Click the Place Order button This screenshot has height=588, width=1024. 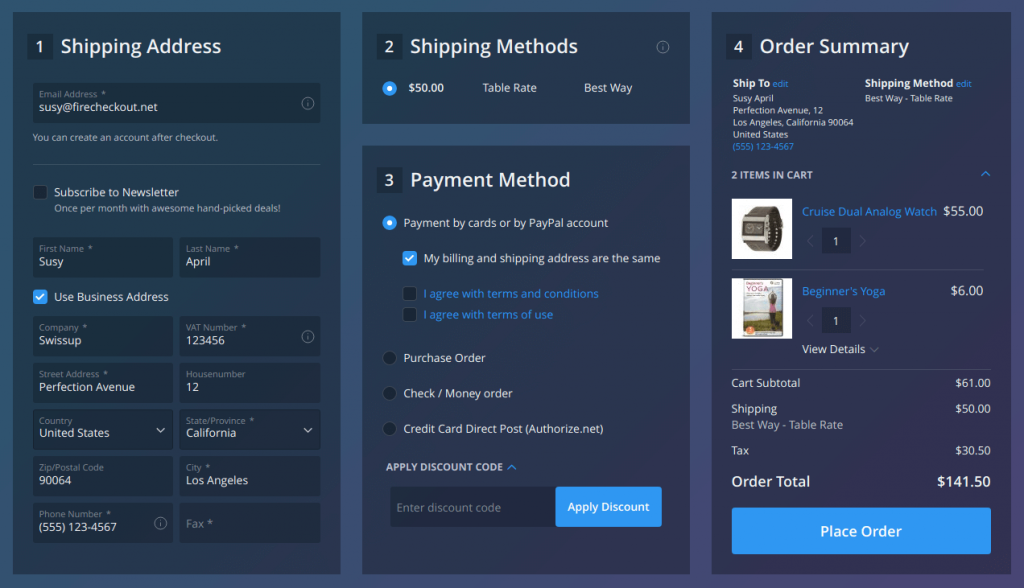tap(860, 531)
